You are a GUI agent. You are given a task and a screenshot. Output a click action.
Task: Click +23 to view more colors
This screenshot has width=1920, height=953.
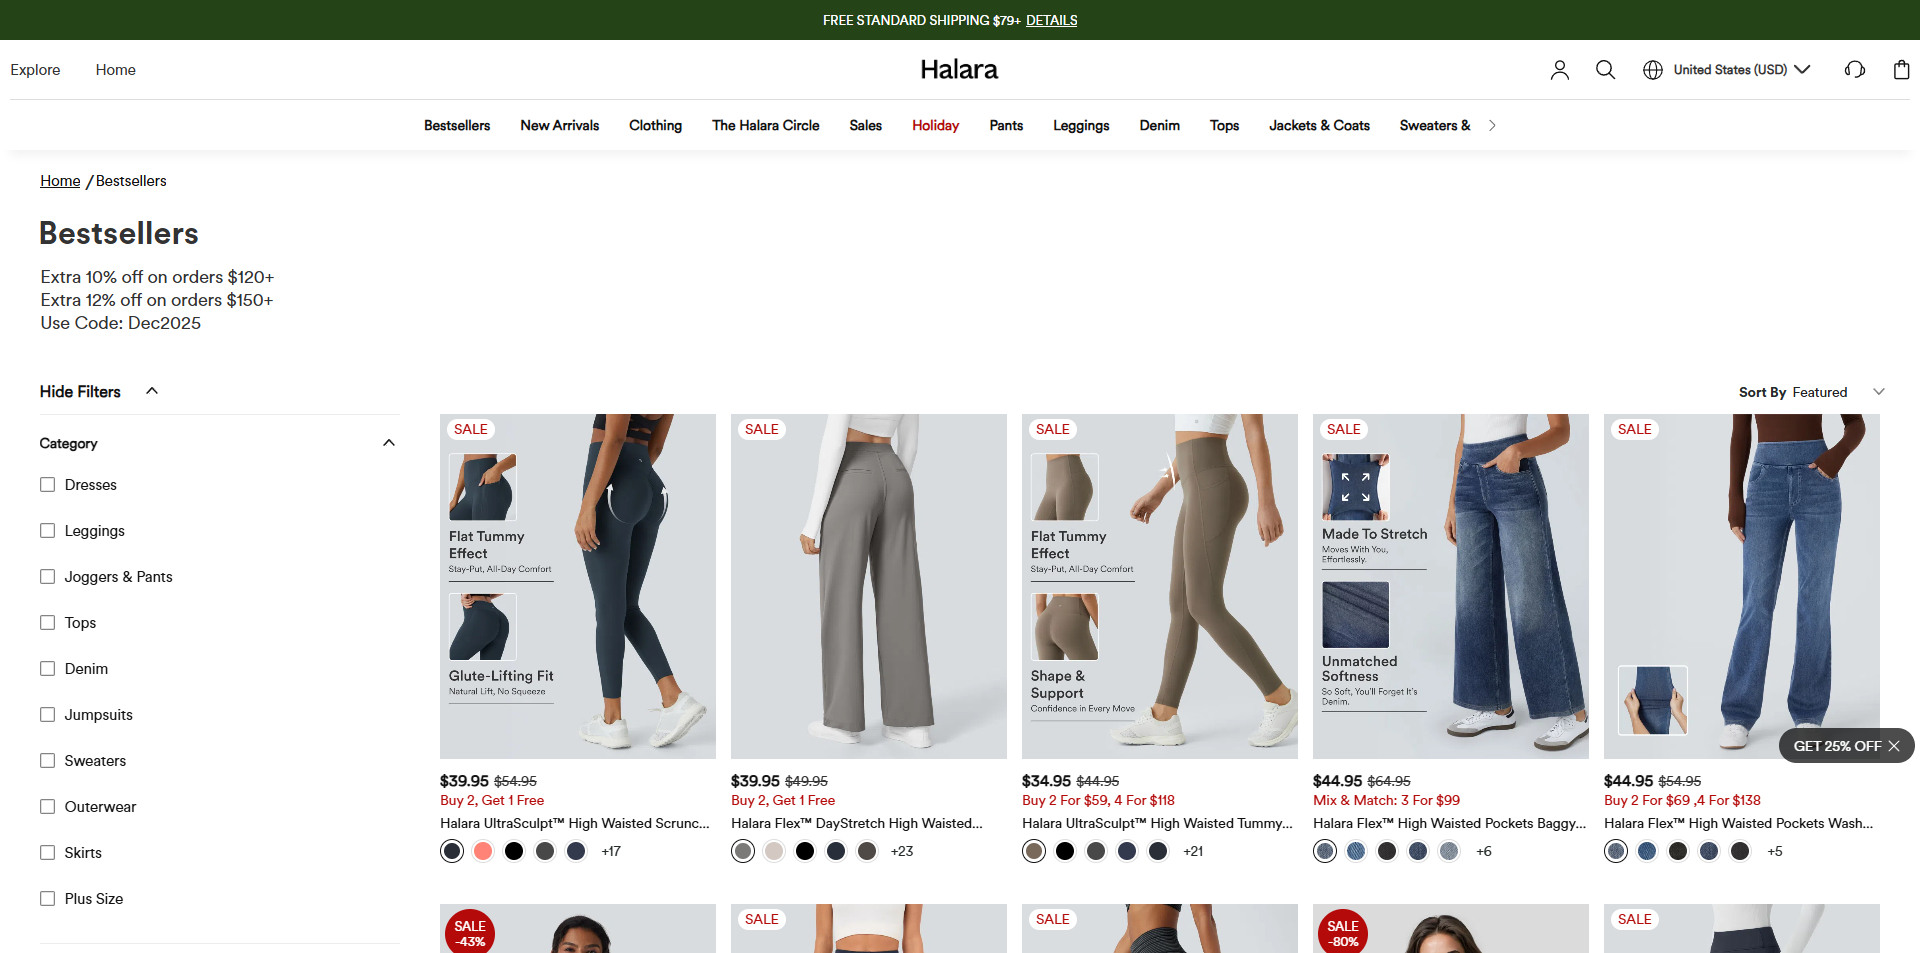[x=900, y=851]
